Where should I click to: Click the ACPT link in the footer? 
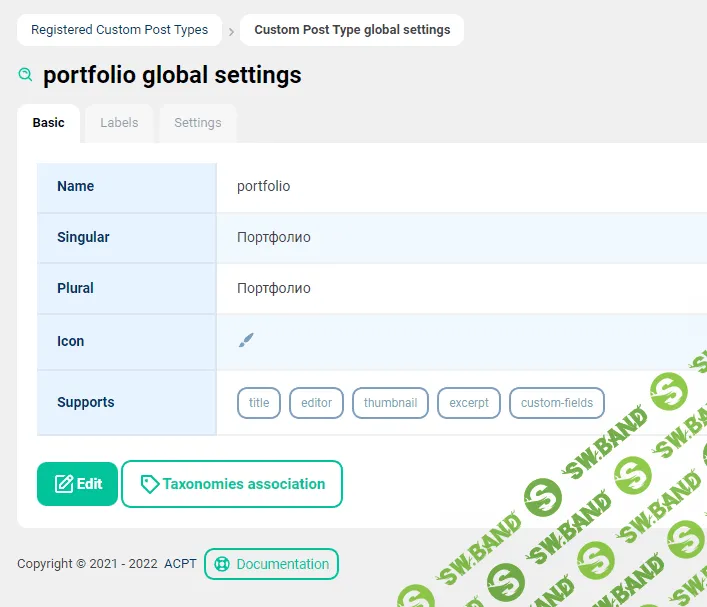point(180,564)
